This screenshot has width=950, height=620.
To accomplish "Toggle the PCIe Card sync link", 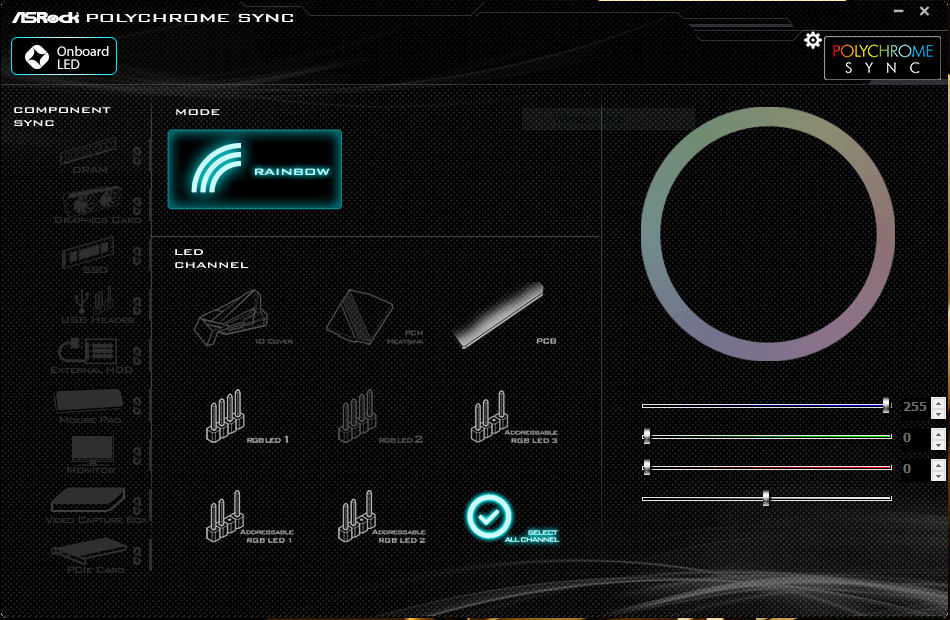I will [x=138, y=556].
